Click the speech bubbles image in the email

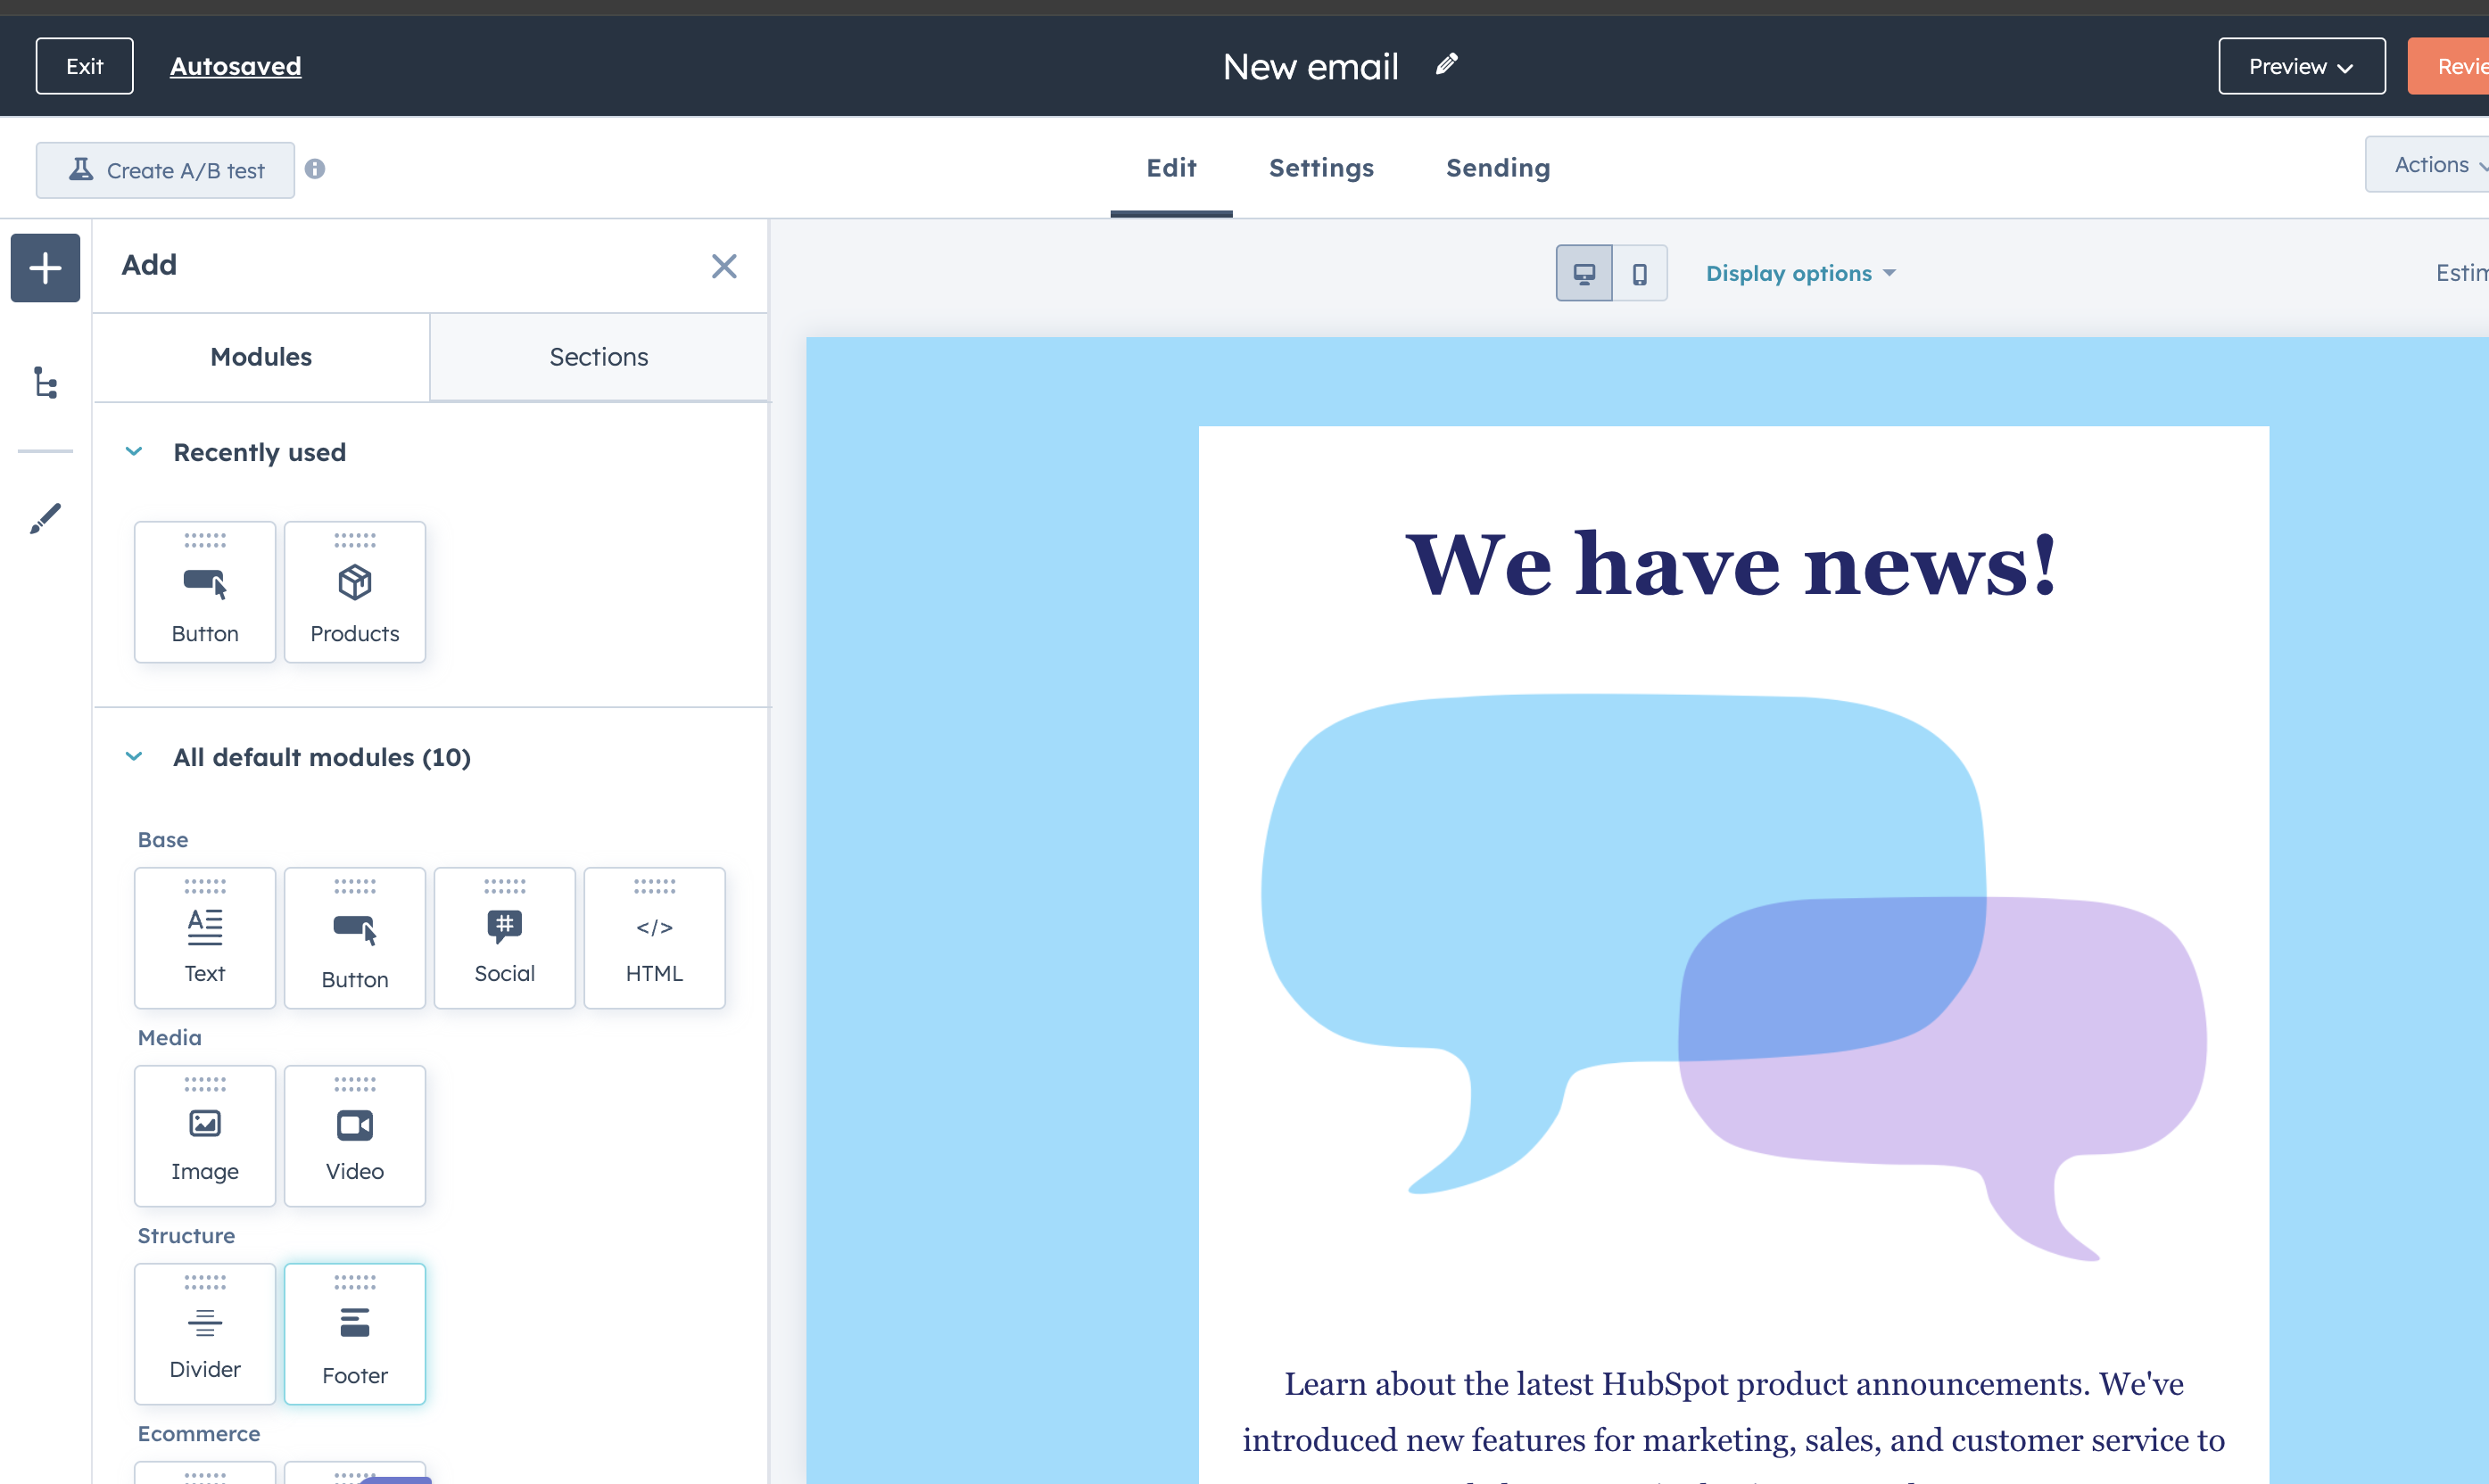1733,976
